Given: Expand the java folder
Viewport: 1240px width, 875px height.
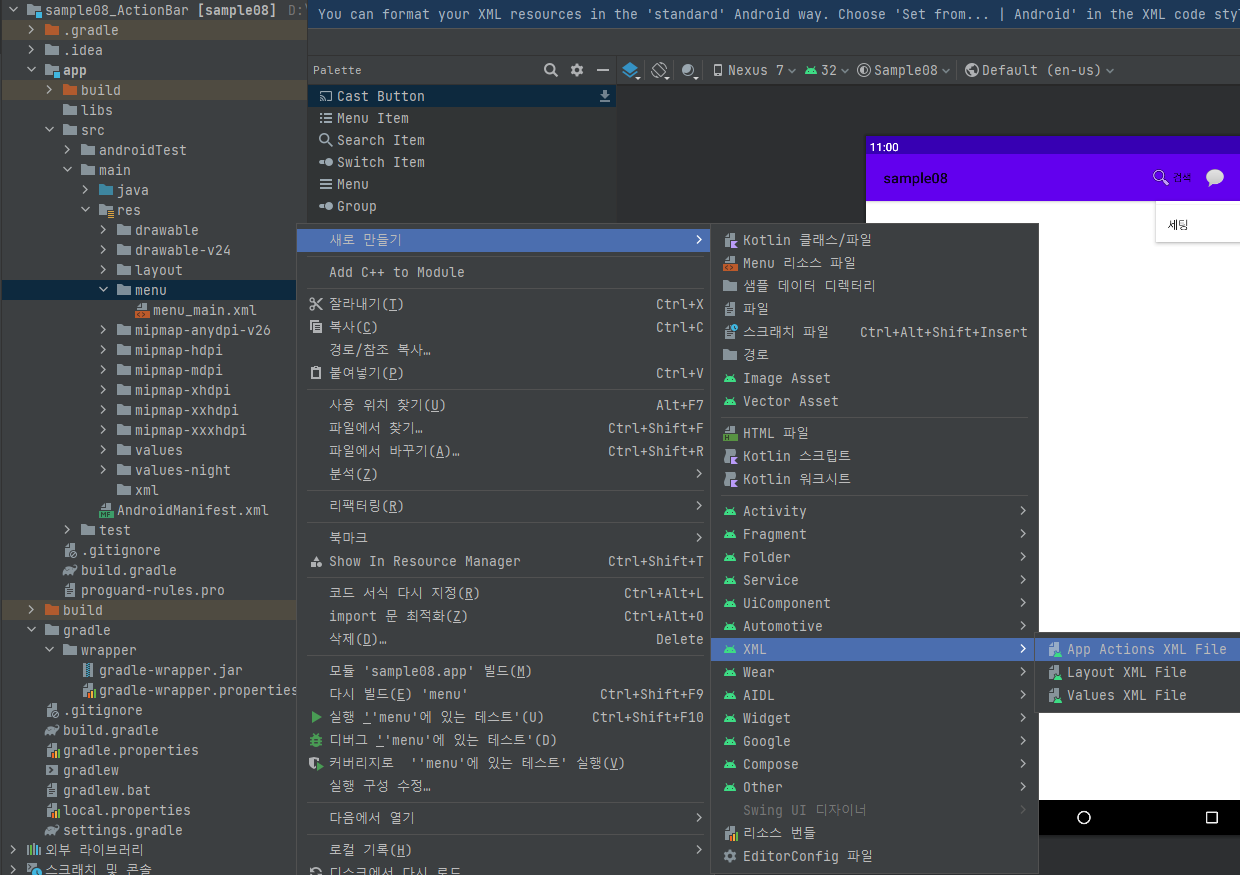Looking at the screenshot, I should coord(87,190).
